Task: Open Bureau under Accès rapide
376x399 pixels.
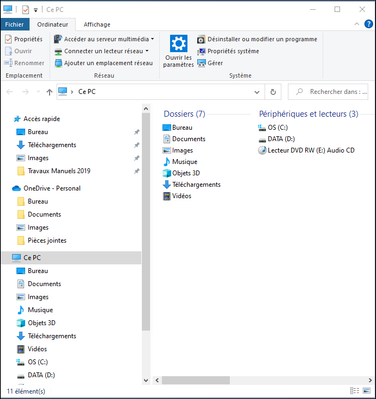Action: [x=32, y=132]
